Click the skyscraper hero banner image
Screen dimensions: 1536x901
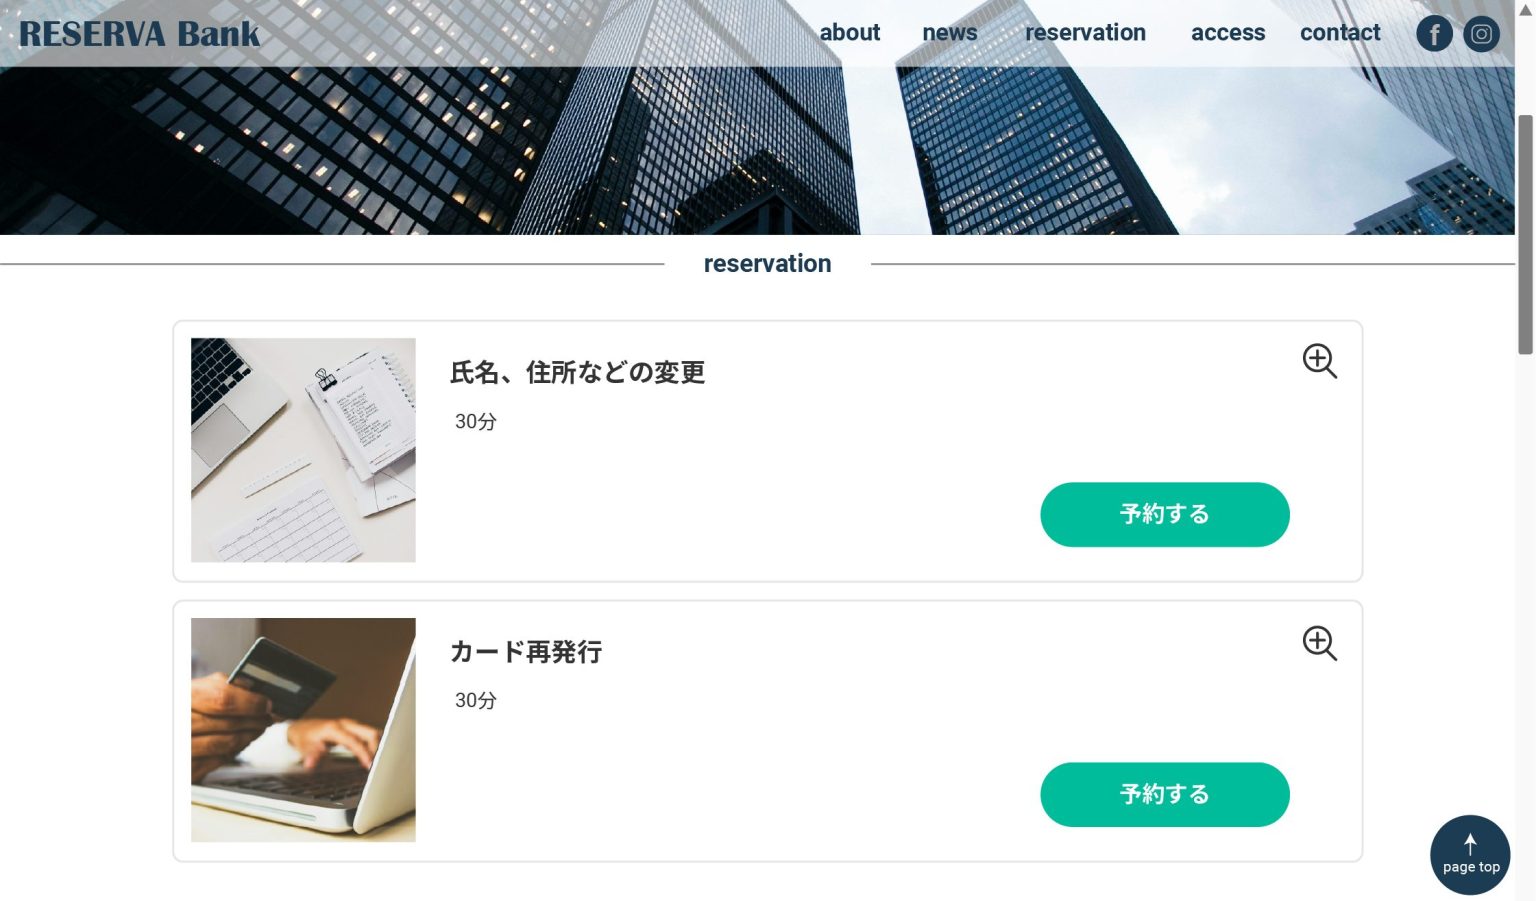(x=757, y=150)
